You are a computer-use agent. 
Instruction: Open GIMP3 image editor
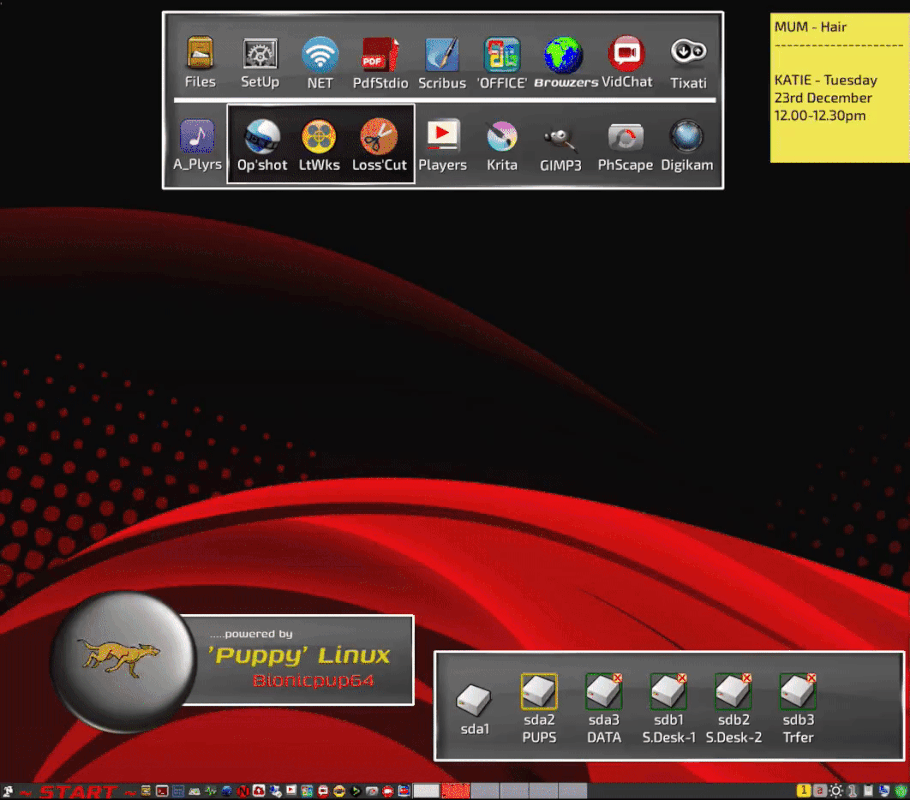click(x=560, y=139)
